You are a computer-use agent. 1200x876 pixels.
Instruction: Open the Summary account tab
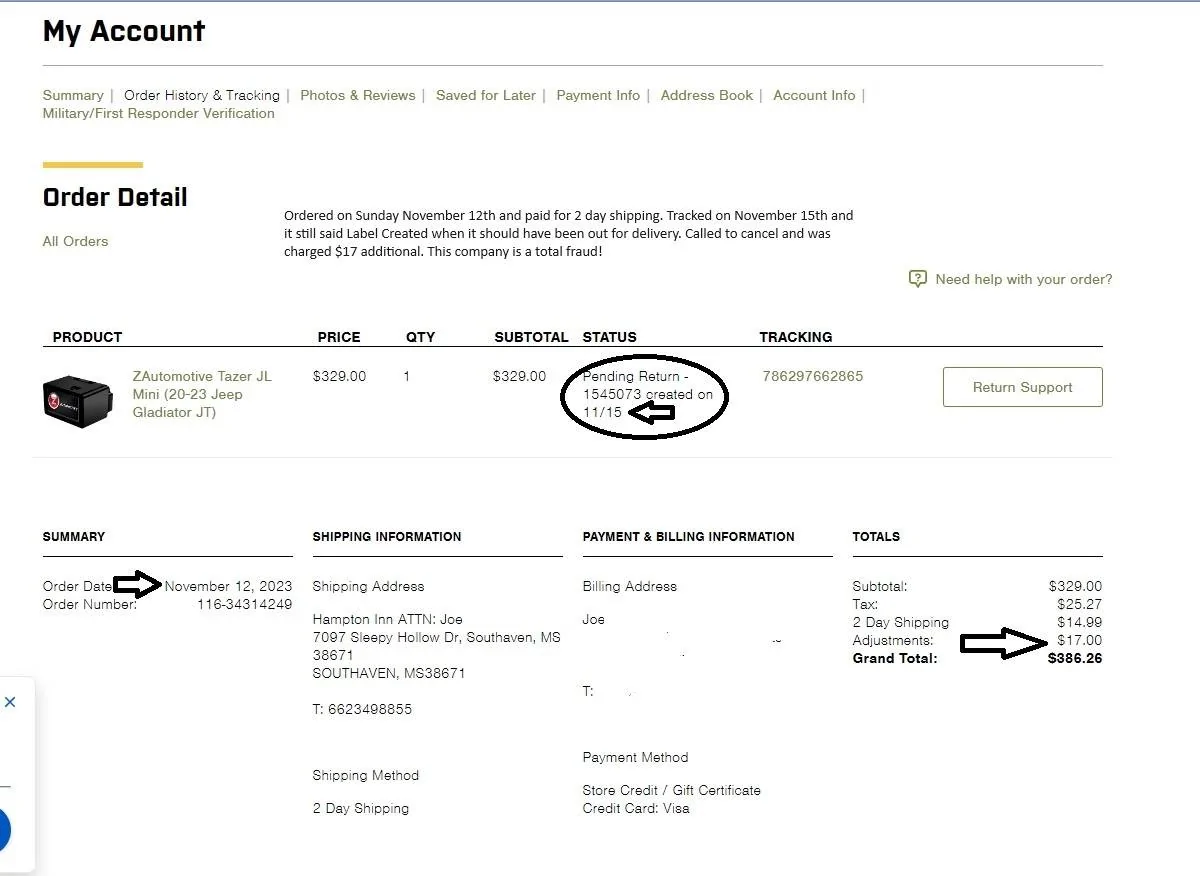[73, 95]
